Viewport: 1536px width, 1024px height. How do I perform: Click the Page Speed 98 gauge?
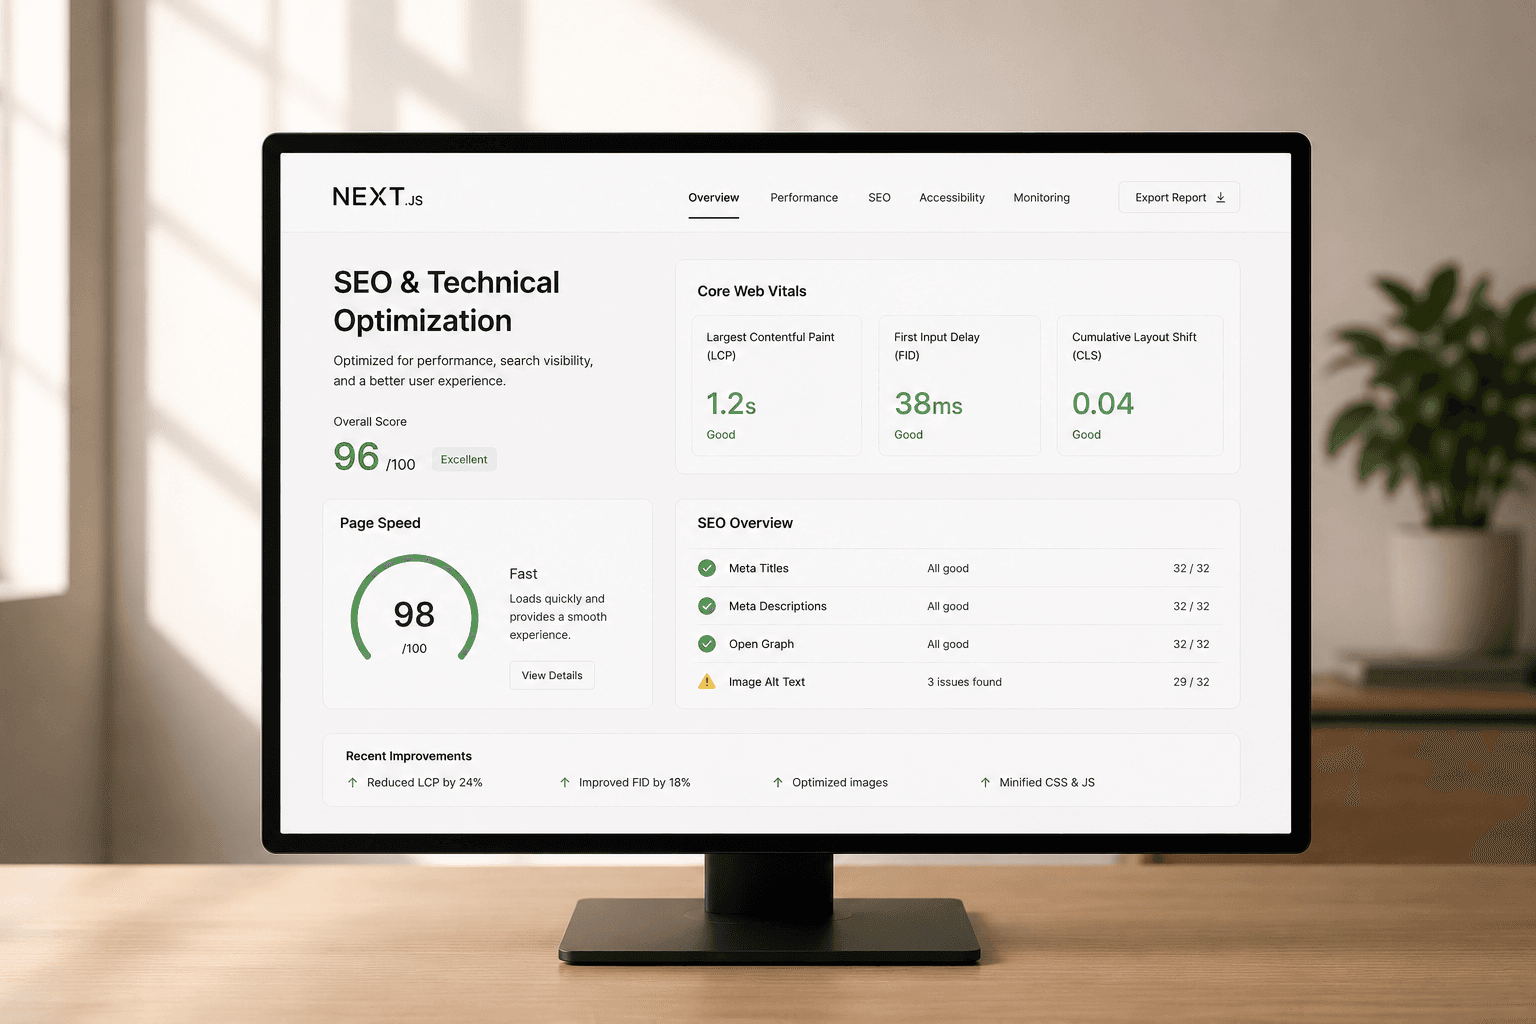[x=414, y=610]
